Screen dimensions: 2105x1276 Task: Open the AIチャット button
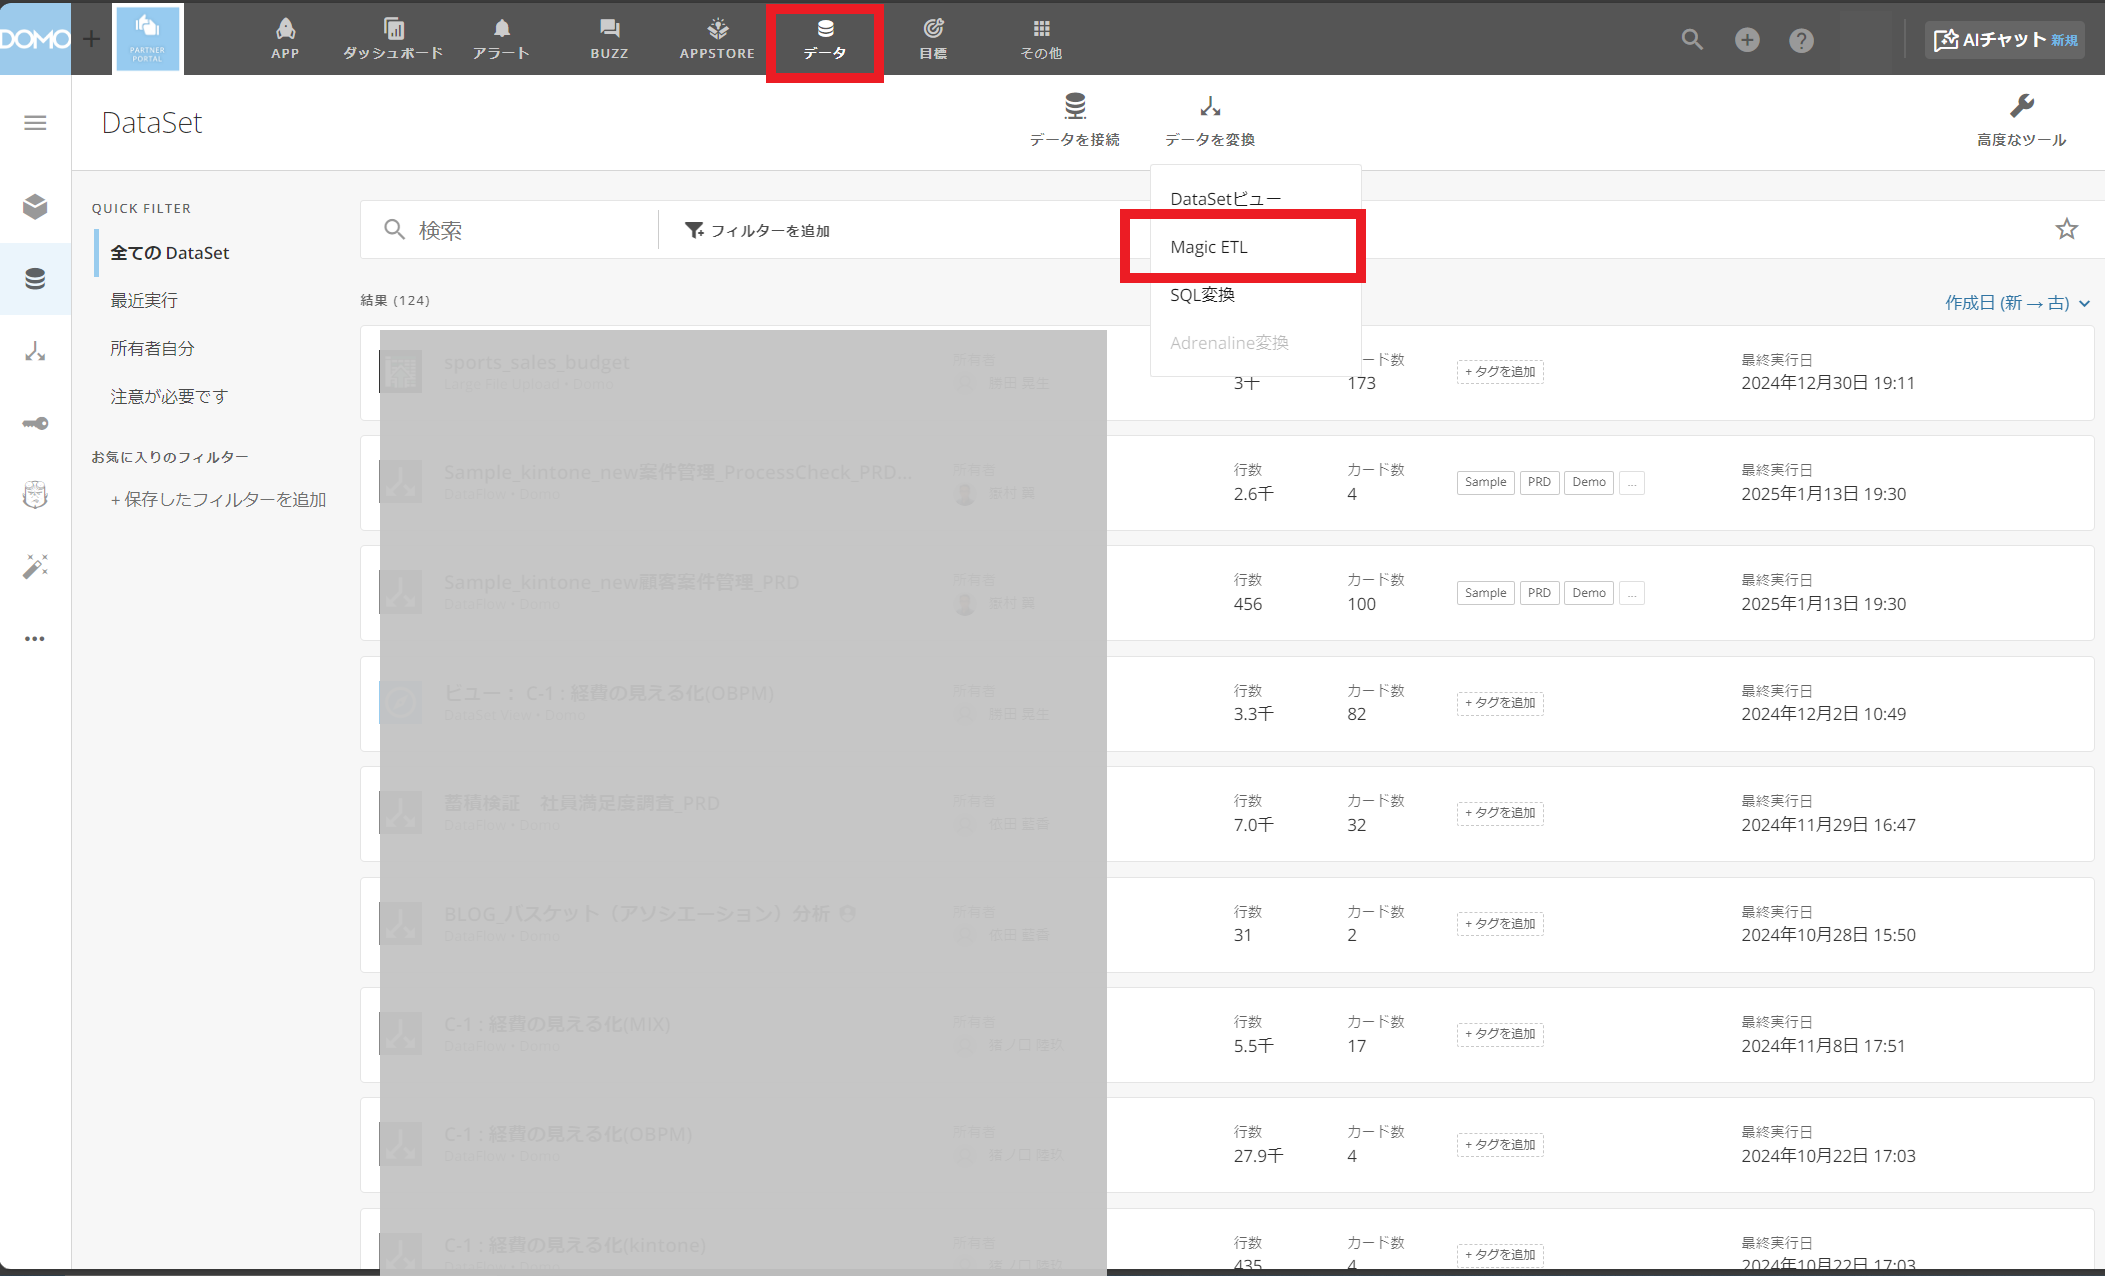(2004, 40)
